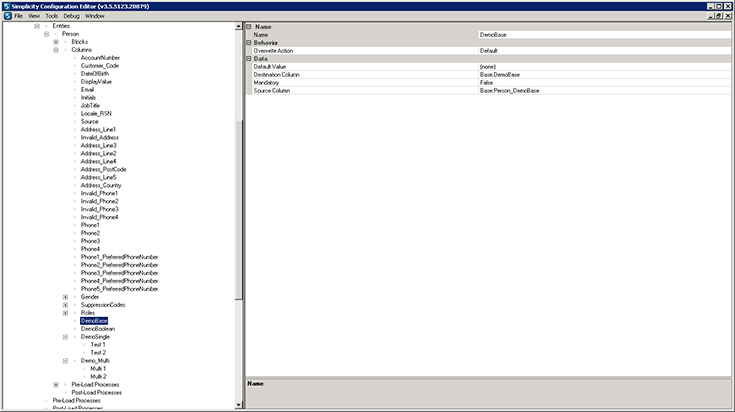
Task: Collapse the Entities tree node
Action: (x=37, y=26)
